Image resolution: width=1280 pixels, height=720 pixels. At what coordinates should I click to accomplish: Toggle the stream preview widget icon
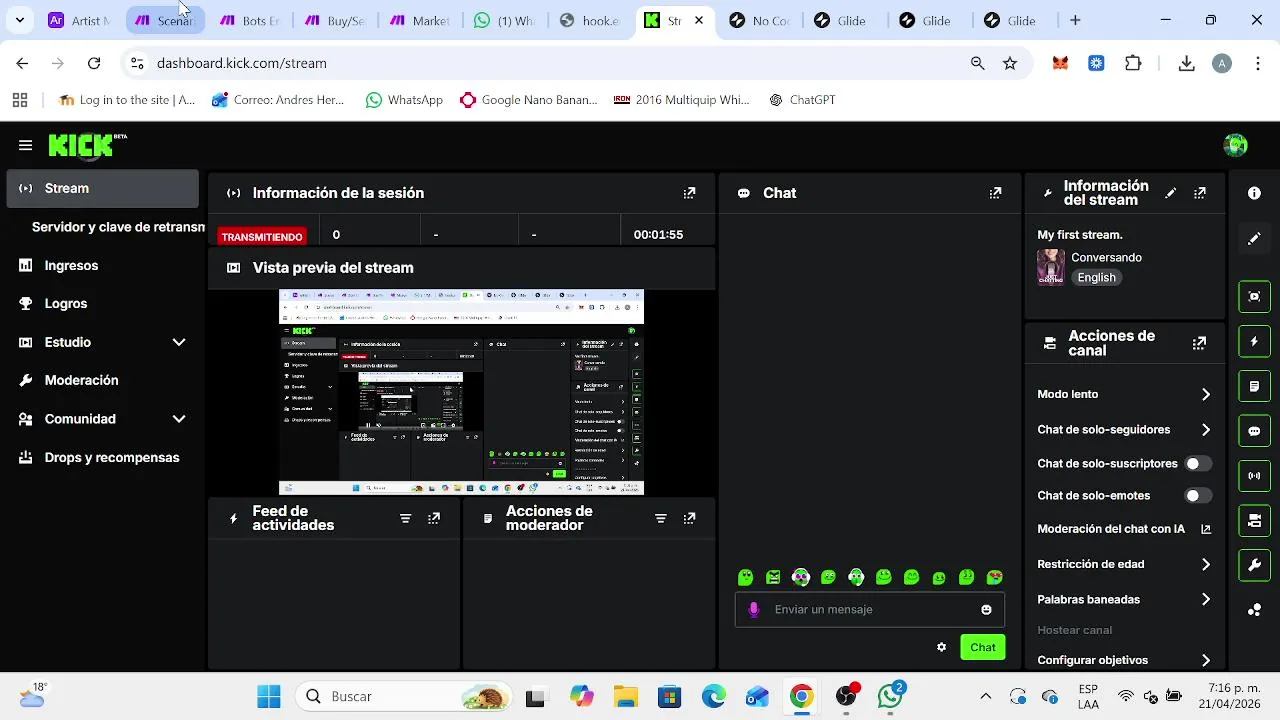[1254, 296]
